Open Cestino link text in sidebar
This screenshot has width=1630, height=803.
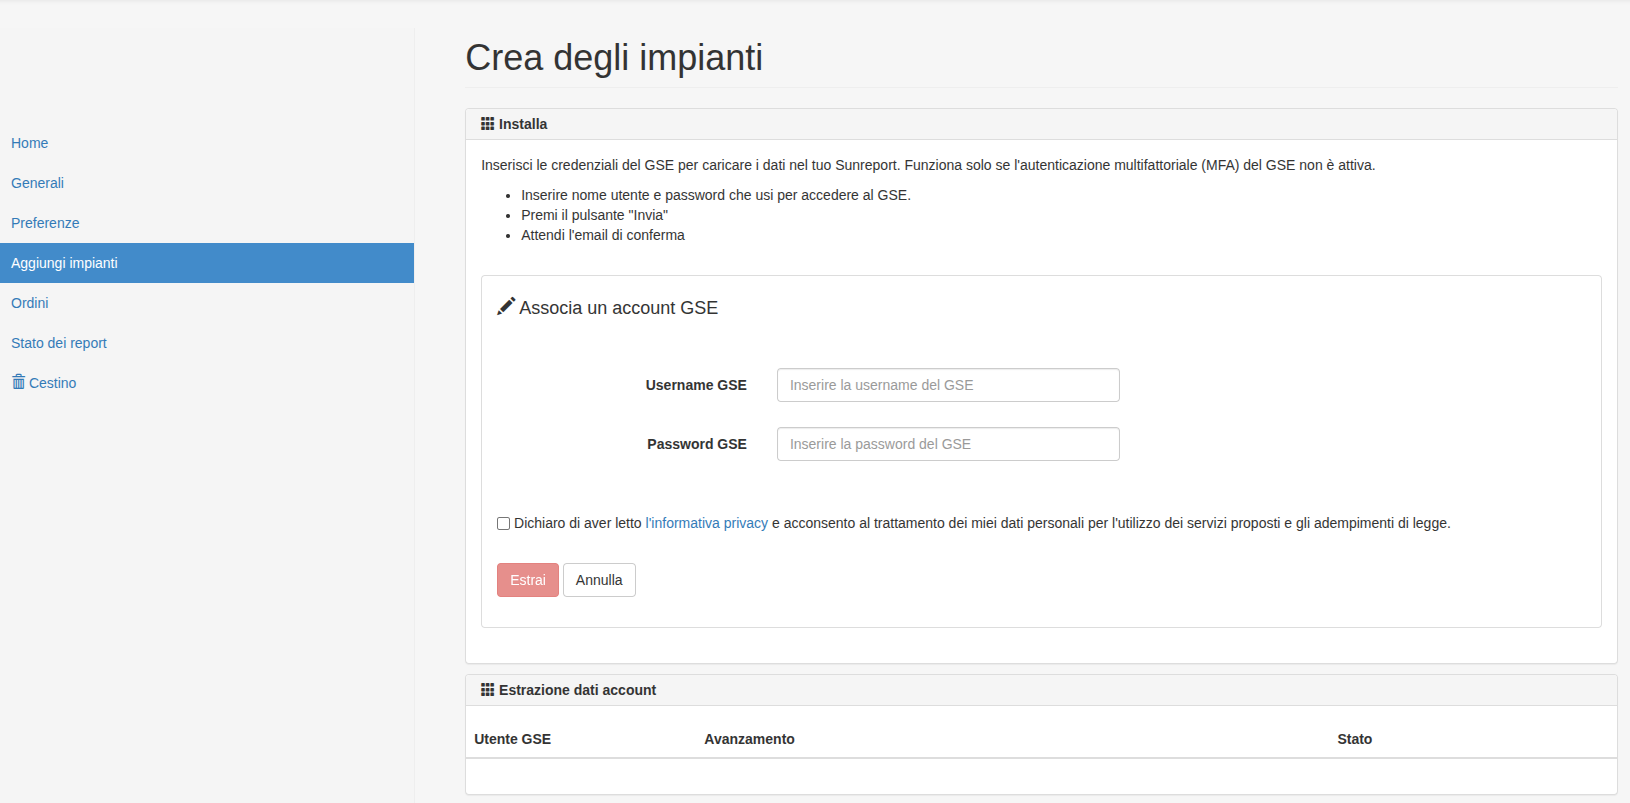pyautogui.click(x=53, y=383)
